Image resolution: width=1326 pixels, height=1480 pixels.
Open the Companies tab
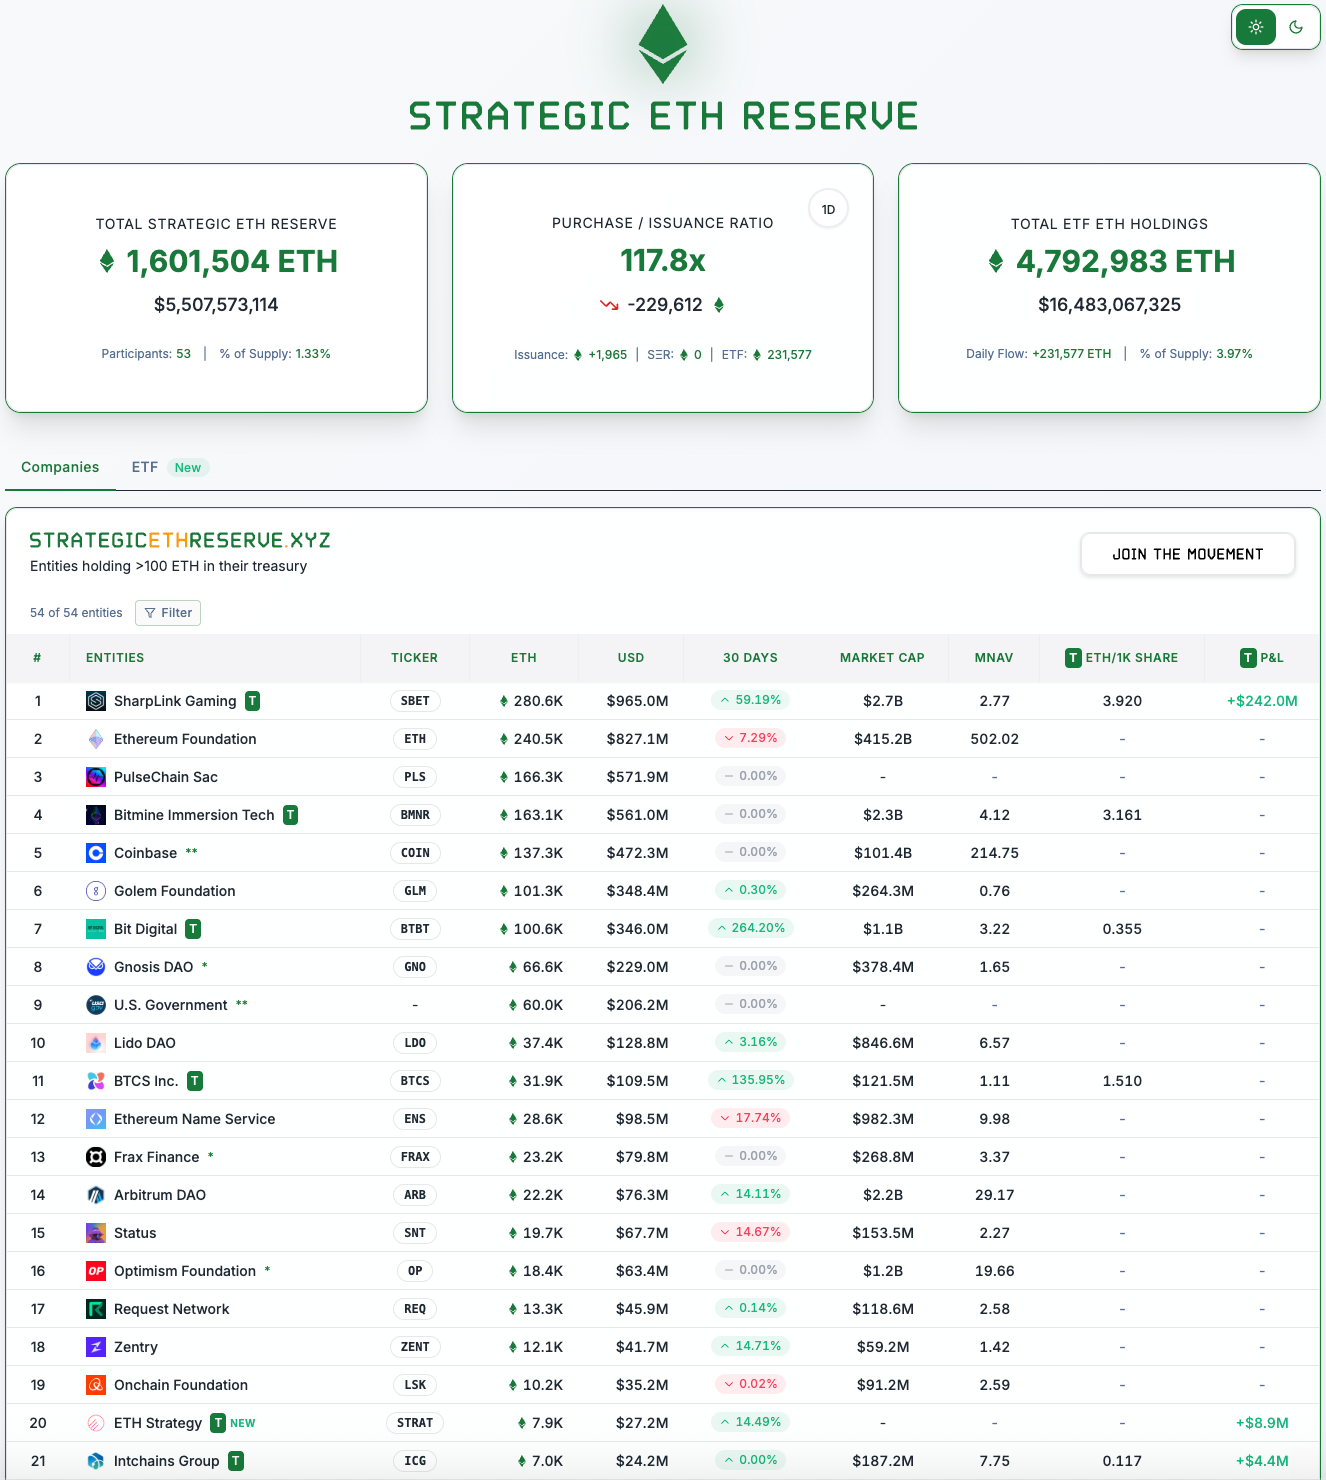click(60, 467)
